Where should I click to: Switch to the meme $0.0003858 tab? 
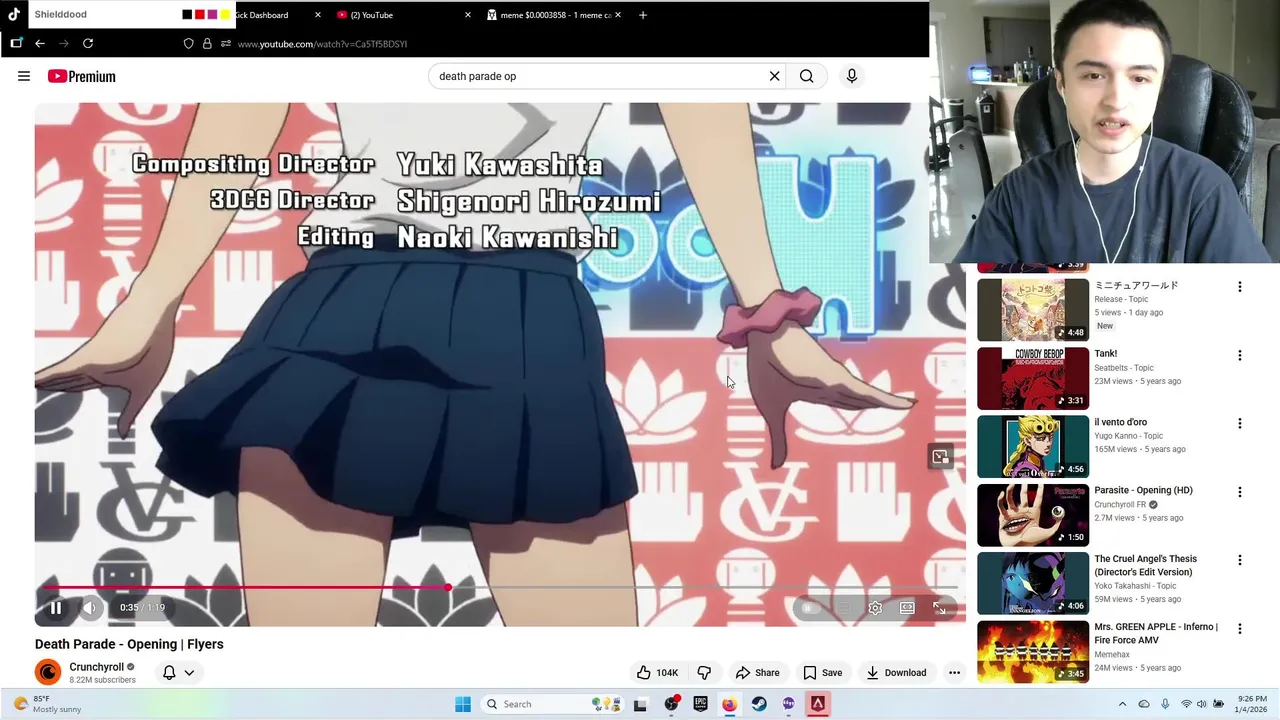coord(553,15)
